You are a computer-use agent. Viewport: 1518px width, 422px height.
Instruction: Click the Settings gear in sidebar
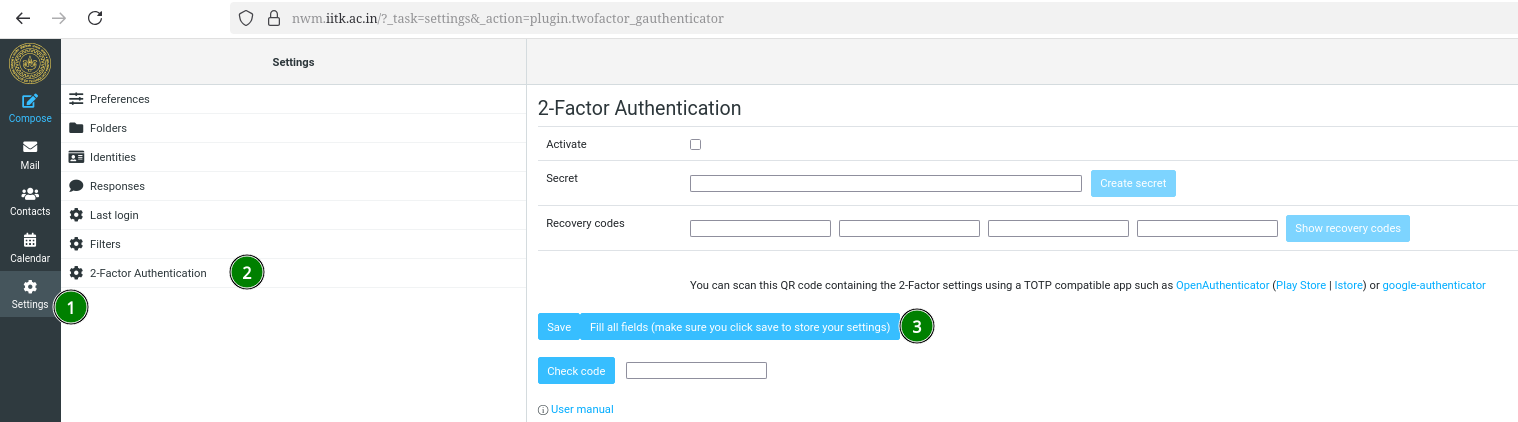pos(30,287)
